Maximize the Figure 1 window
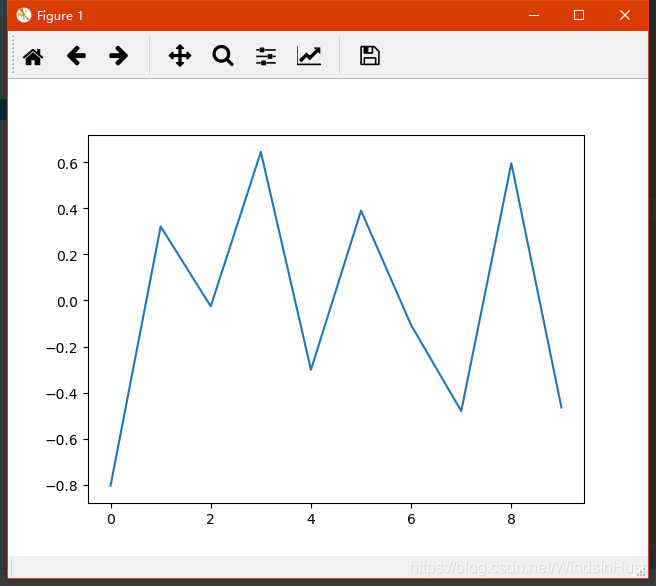This screenshot has width=656, height=586. click(579, 15)
